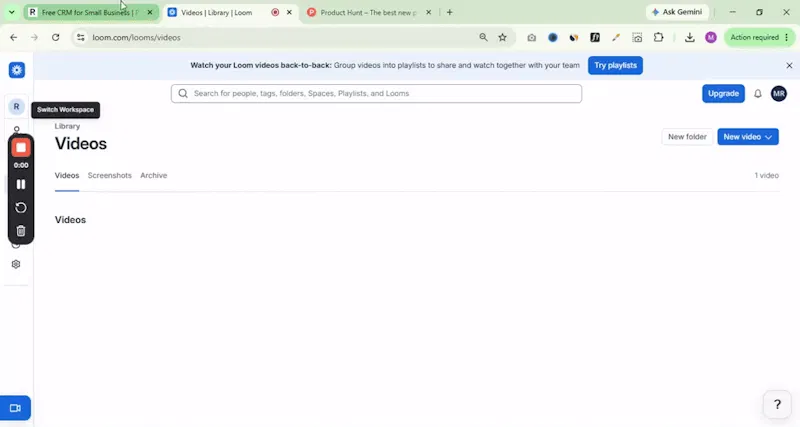This screenshot has height=427, width=800.
Task: Open MR profile avatar menu
Action: tap(779, 94)
